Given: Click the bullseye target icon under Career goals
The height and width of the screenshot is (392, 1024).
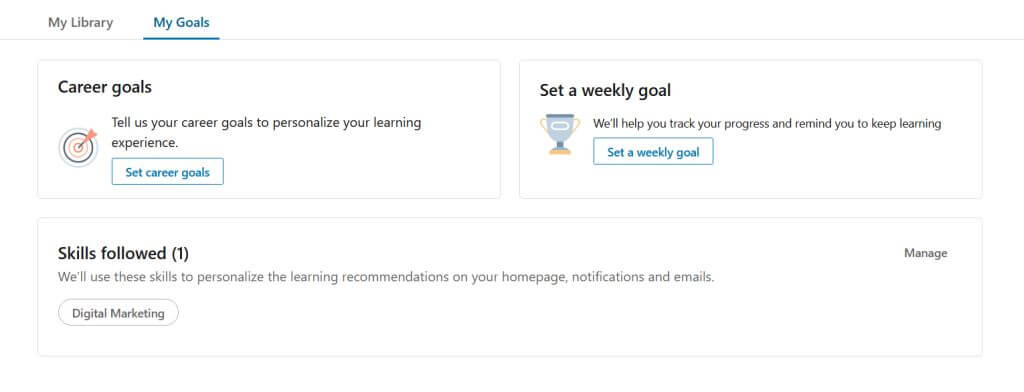Looking at the screenshot, I should pos(78,147).
